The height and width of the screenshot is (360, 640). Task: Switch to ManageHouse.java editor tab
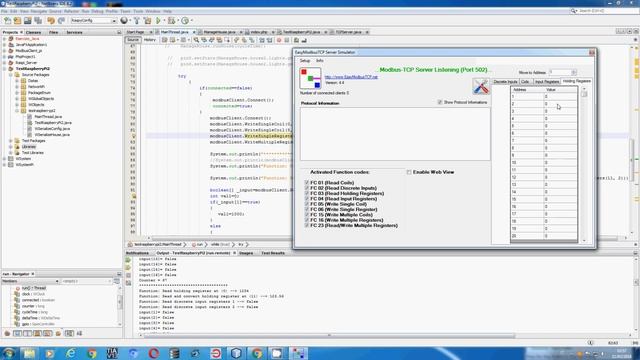coord(219,32)
